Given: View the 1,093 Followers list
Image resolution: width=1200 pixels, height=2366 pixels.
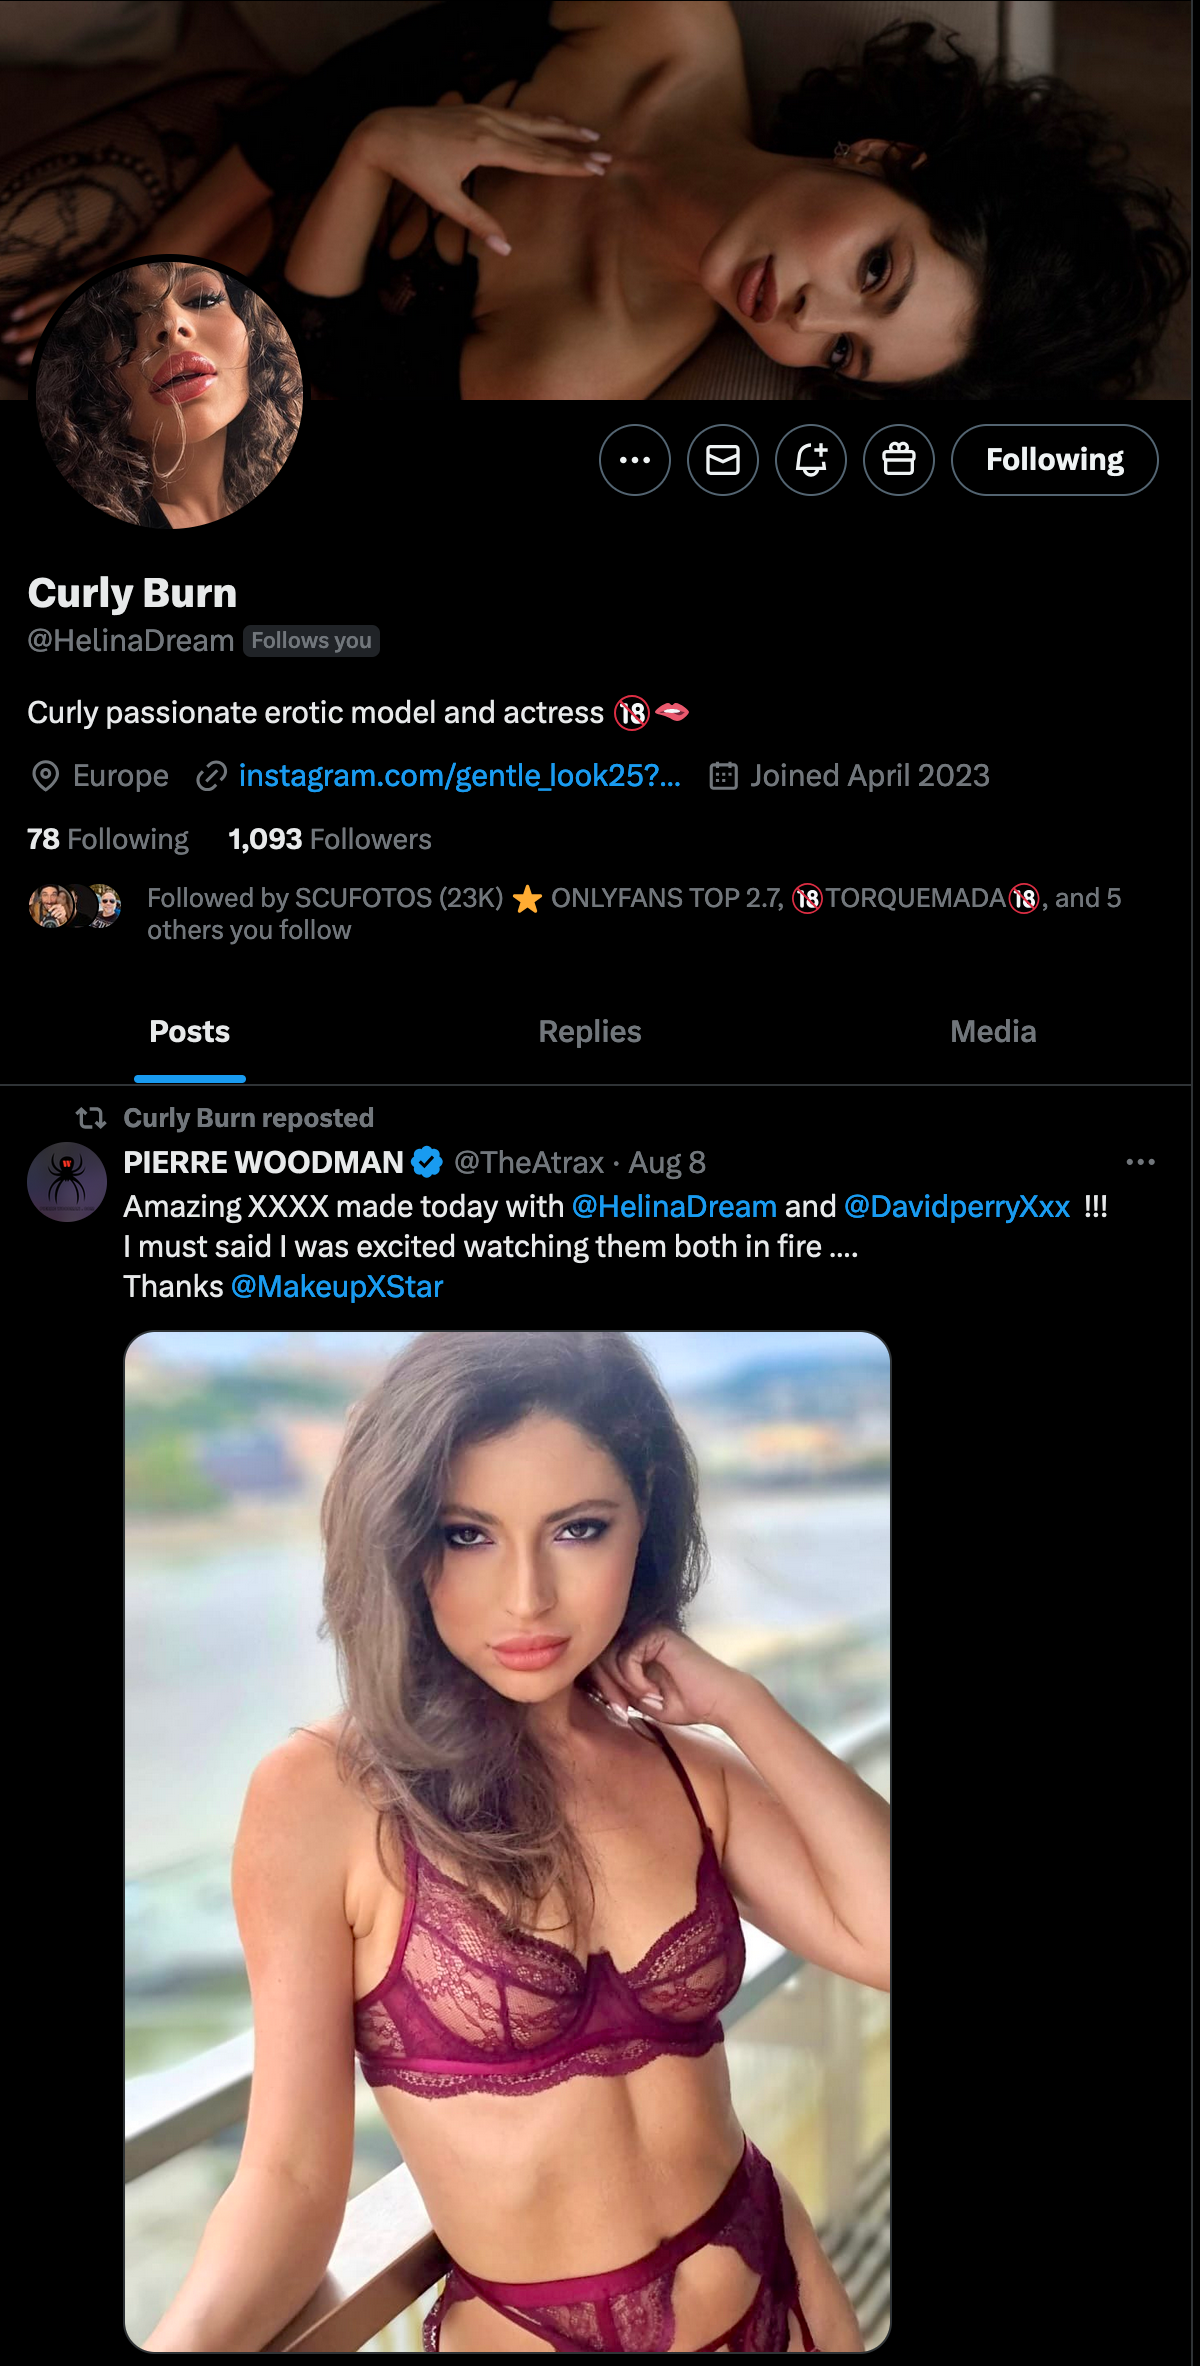Looking at the screenshot, I should [330, 839].
